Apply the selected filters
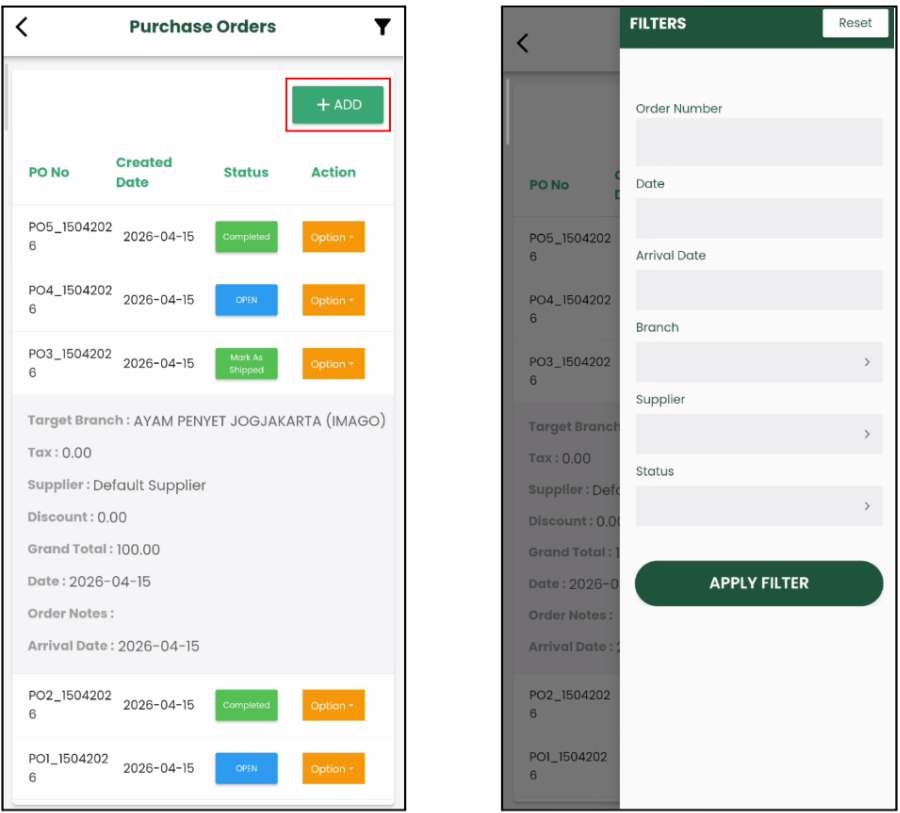 [x=759, y=583]
